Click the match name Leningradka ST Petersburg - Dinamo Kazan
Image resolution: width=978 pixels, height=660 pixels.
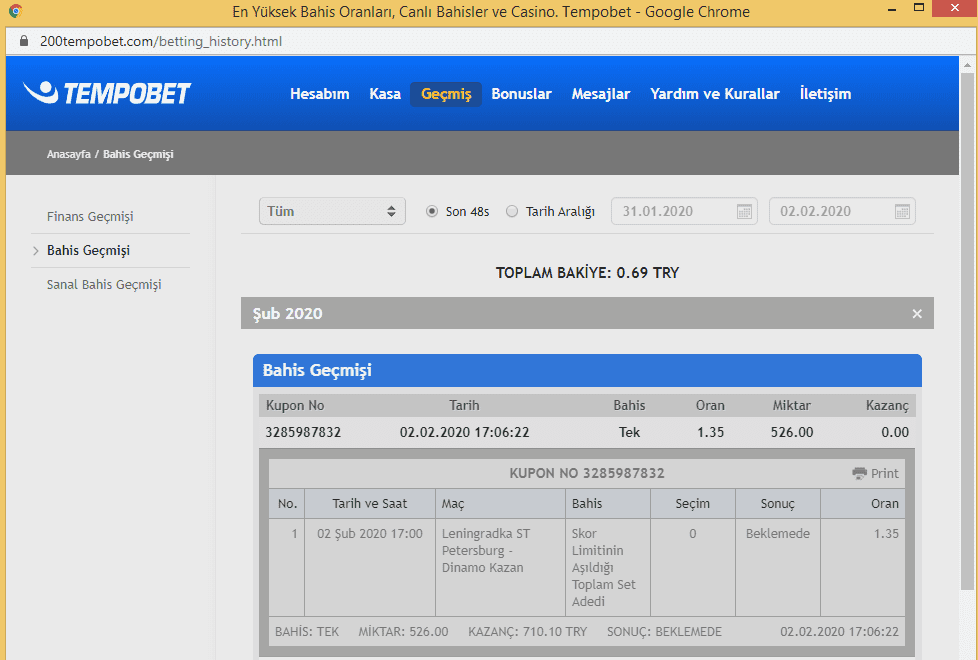pos(486,551)
